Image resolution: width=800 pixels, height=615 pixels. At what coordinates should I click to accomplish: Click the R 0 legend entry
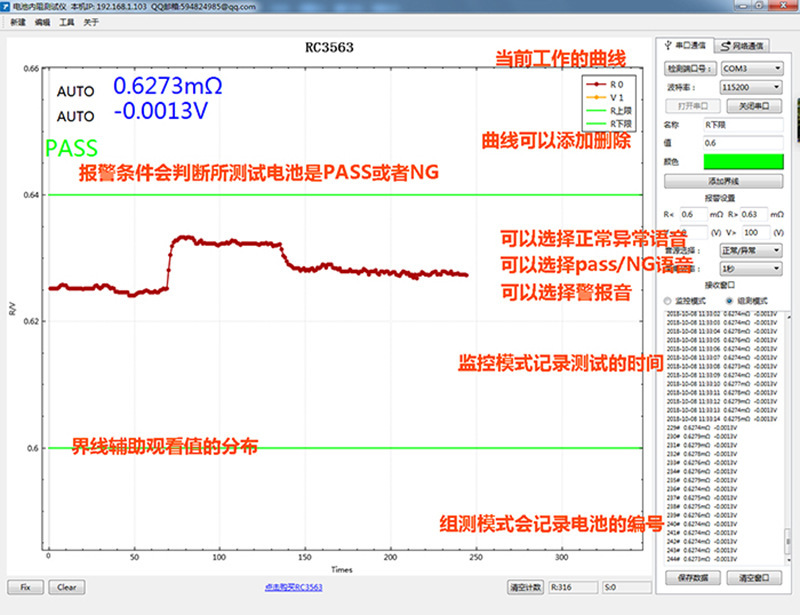pyautogui.click(x=605, y=84)
